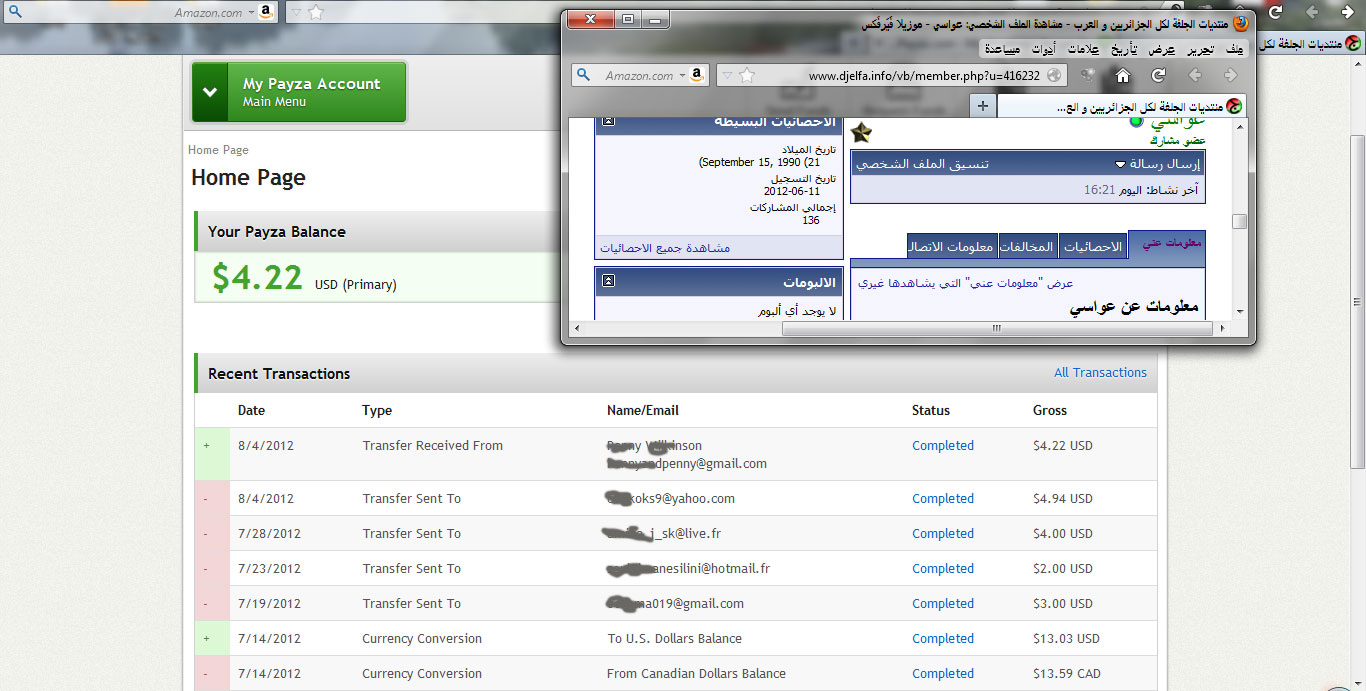Open All Transactions link on Payza page
Screen dimensions: 1366x691
[x=1100, y=372]
